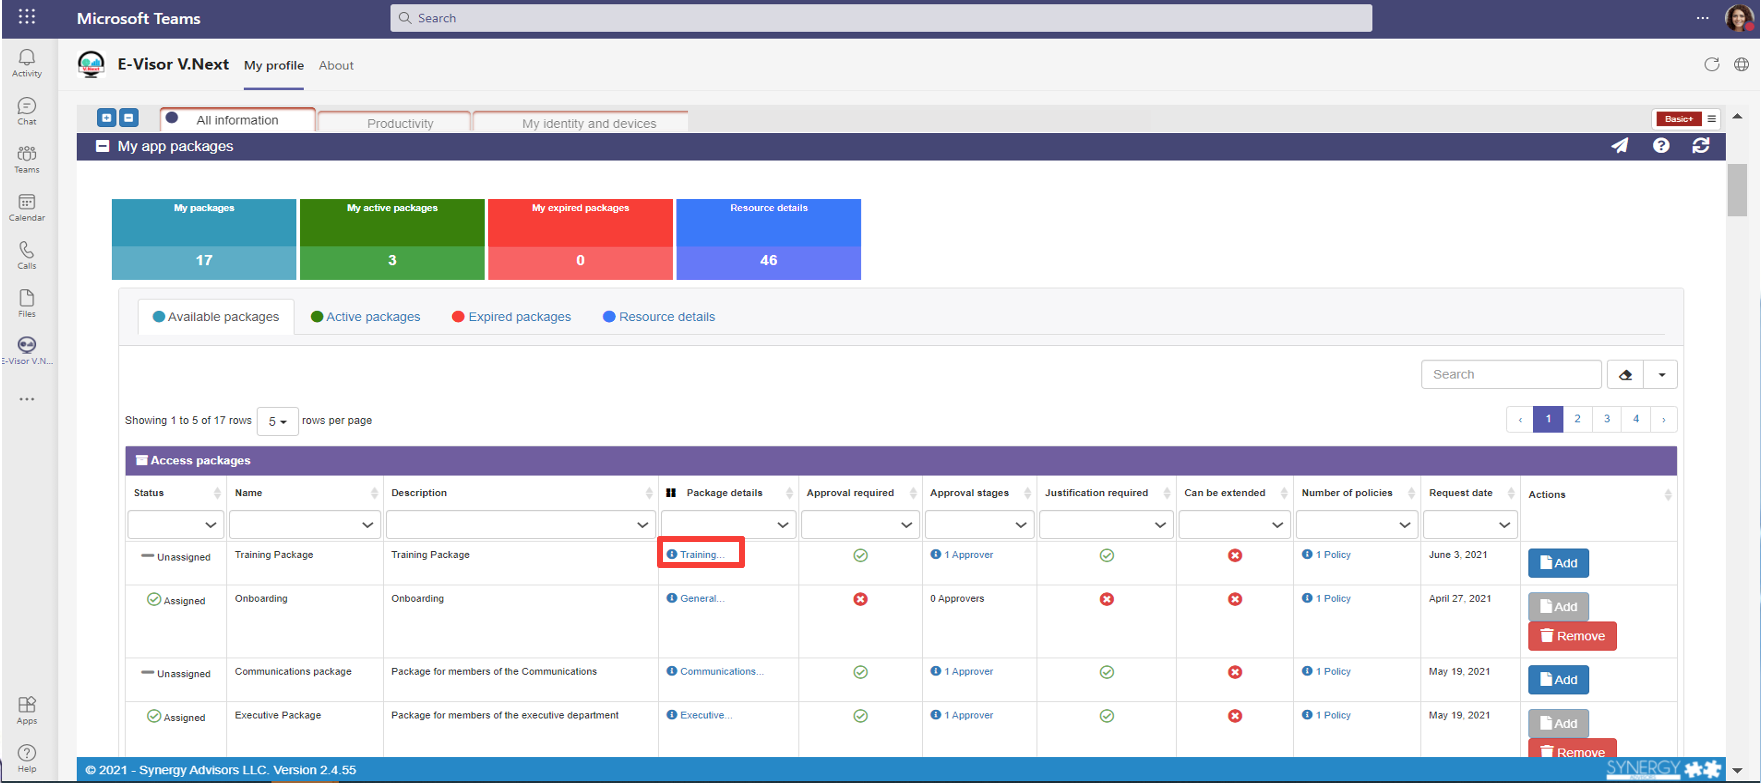This screenshot has height=783, width=1761.
Task: Click Add for the Training Package
Action: (x=1558, y=563)
